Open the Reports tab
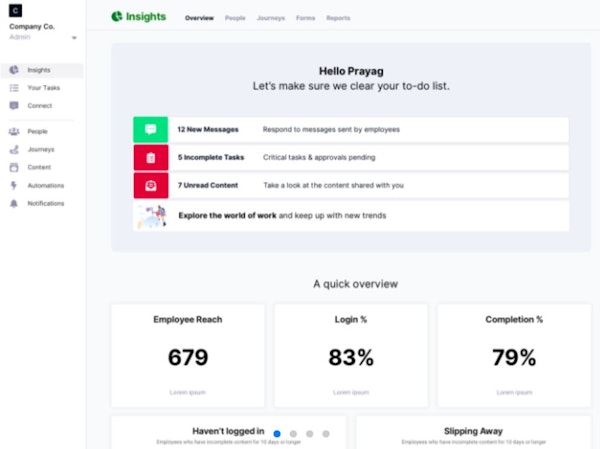 click(338, 18)
